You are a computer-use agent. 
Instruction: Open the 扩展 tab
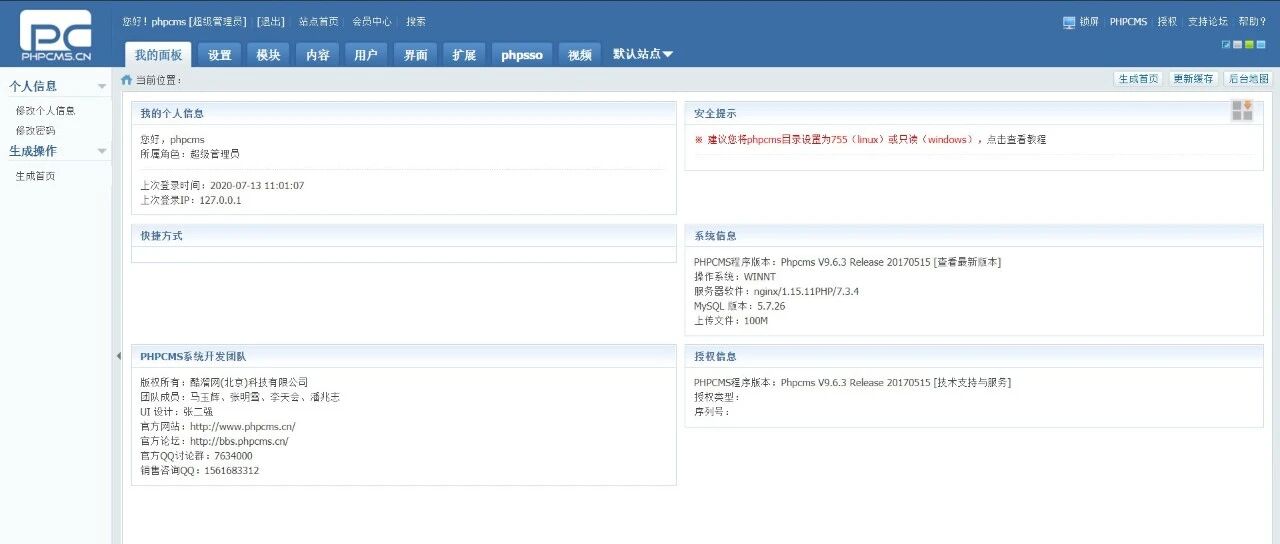(x=464, y=55)
